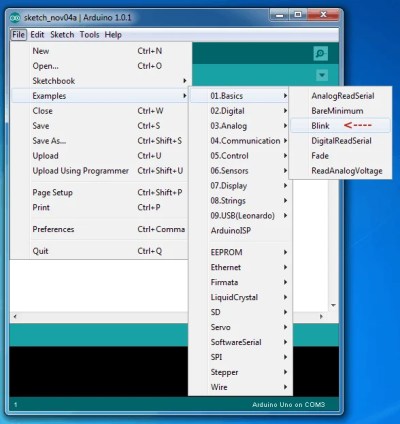Viewport: 400px width, 424px height.
Task: Maximize the Arduino window
Action: (x=298, y=15)
